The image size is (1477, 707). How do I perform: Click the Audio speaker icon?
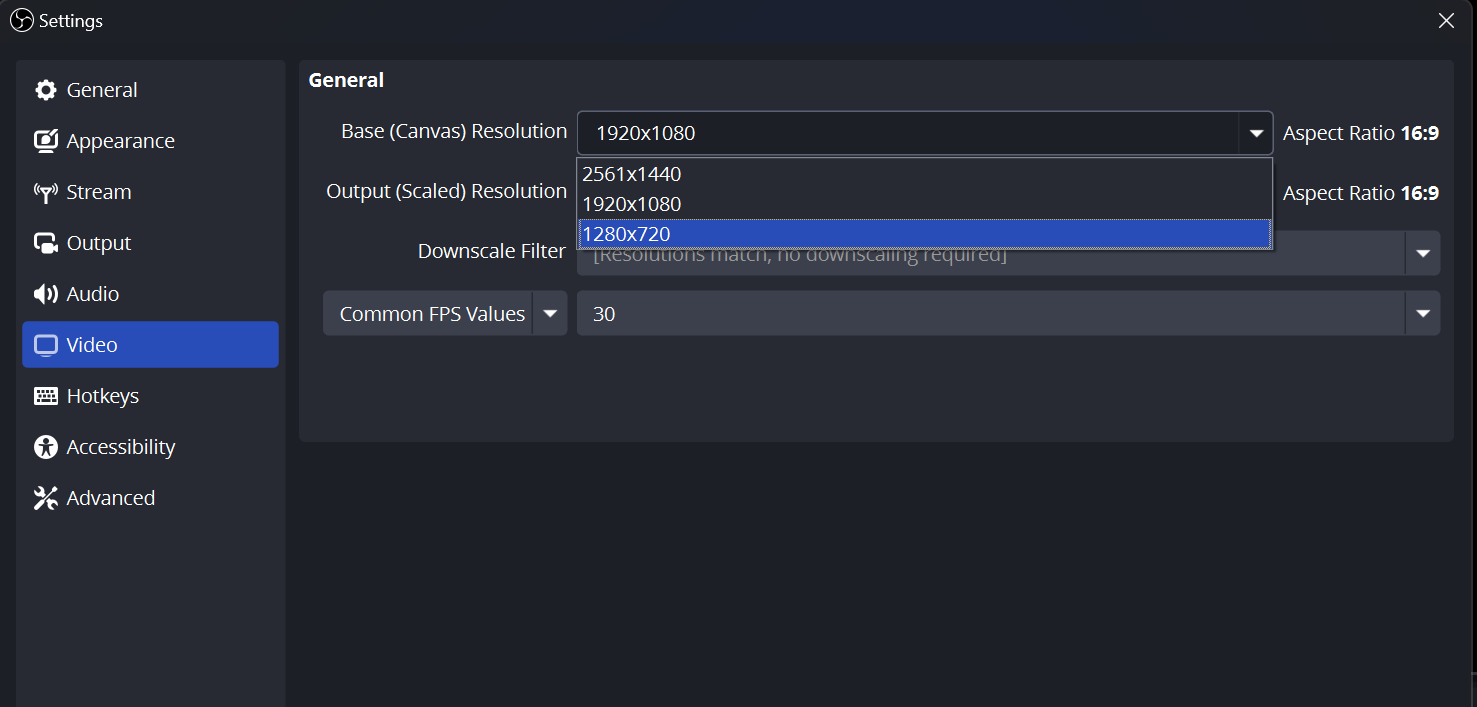[x=46, y=293]
